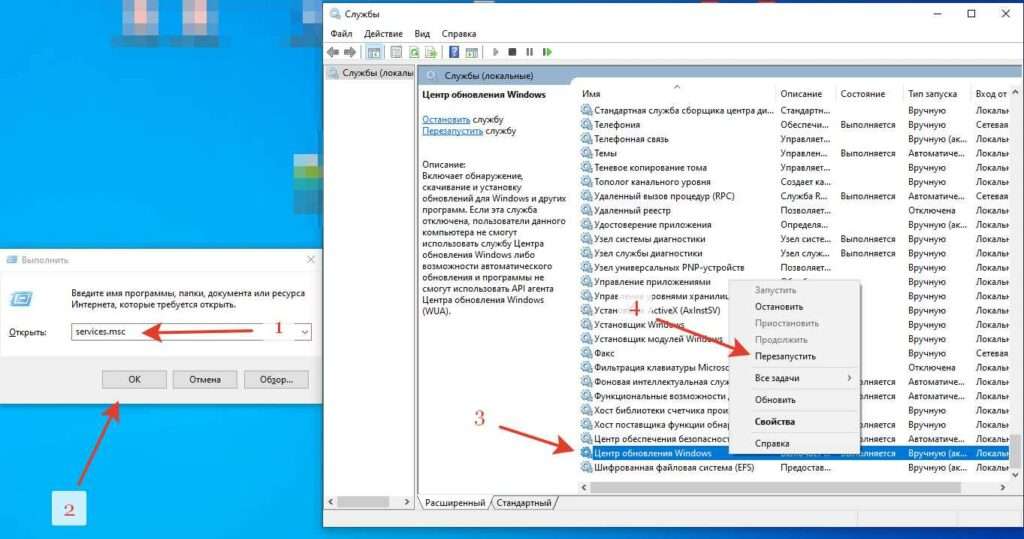Close the Выполнить dialog with X
The image size is (1024, 539).
311,259
